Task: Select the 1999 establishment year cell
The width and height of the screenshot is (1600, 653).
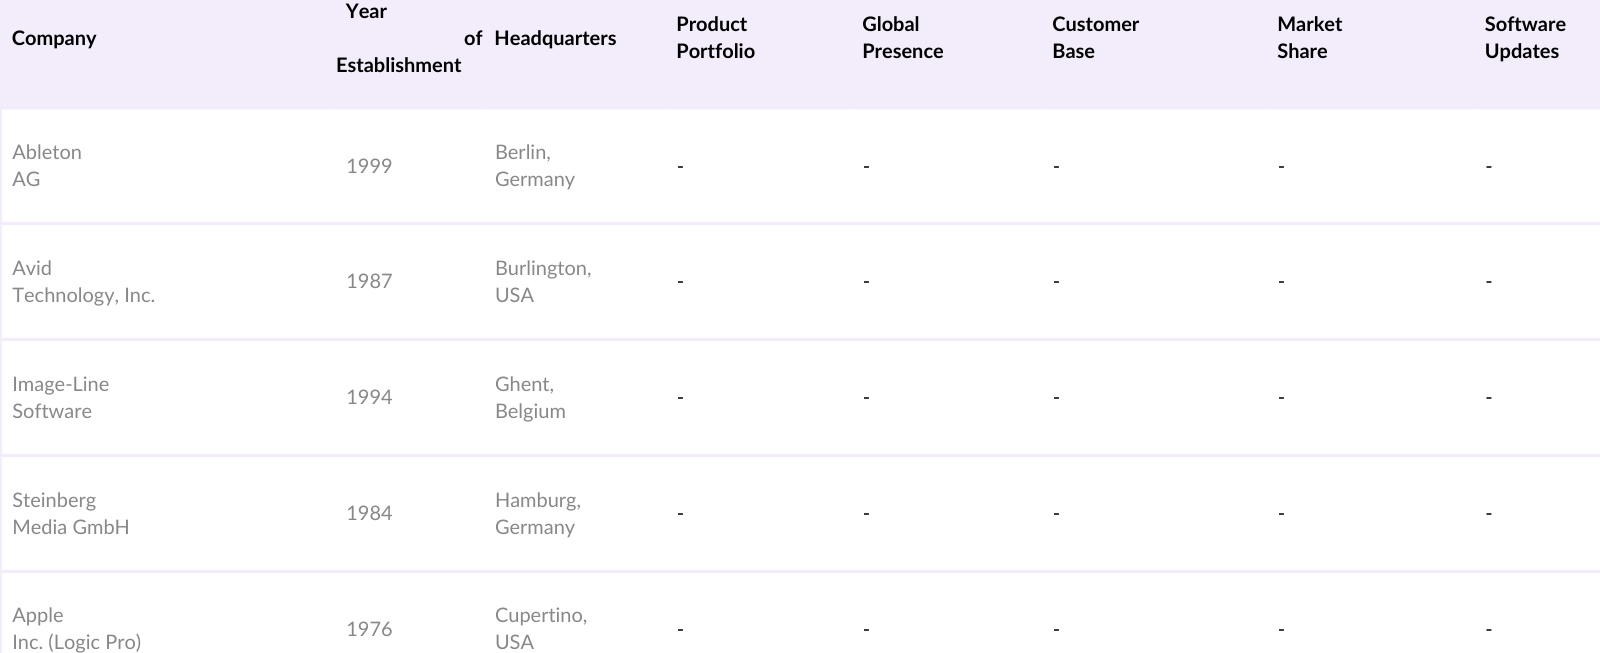Action: tap(369, 166)
